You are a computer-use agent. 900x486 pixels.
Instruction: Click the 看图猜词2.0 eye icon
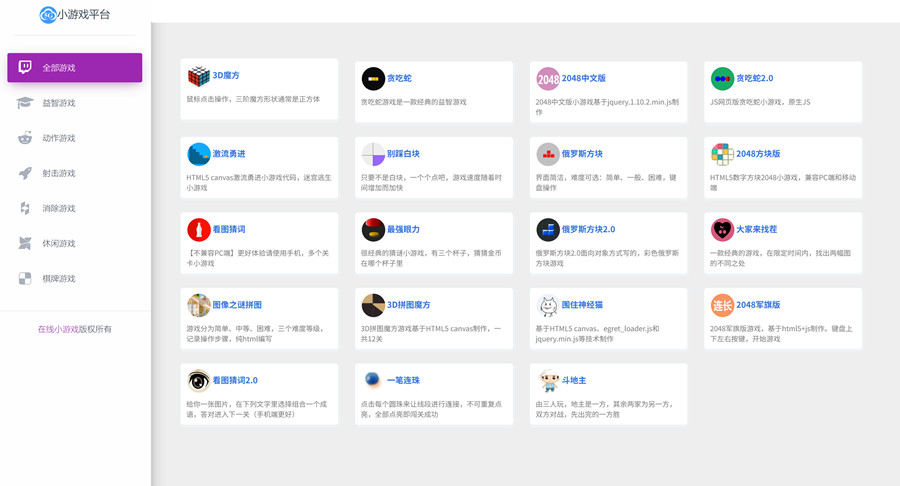point(198,380)
